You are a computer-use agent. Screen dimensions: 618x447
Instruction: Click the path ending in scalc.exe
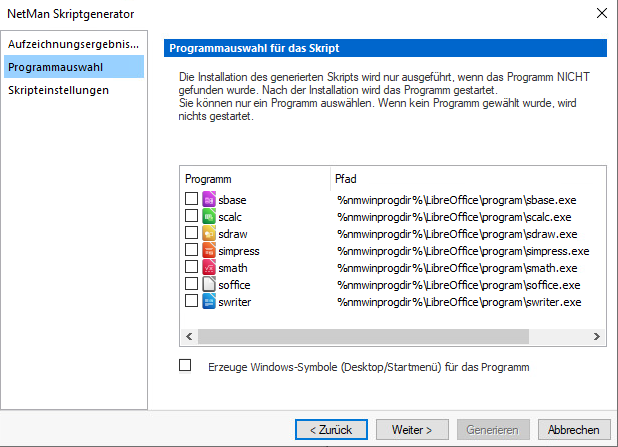(454, 217)
